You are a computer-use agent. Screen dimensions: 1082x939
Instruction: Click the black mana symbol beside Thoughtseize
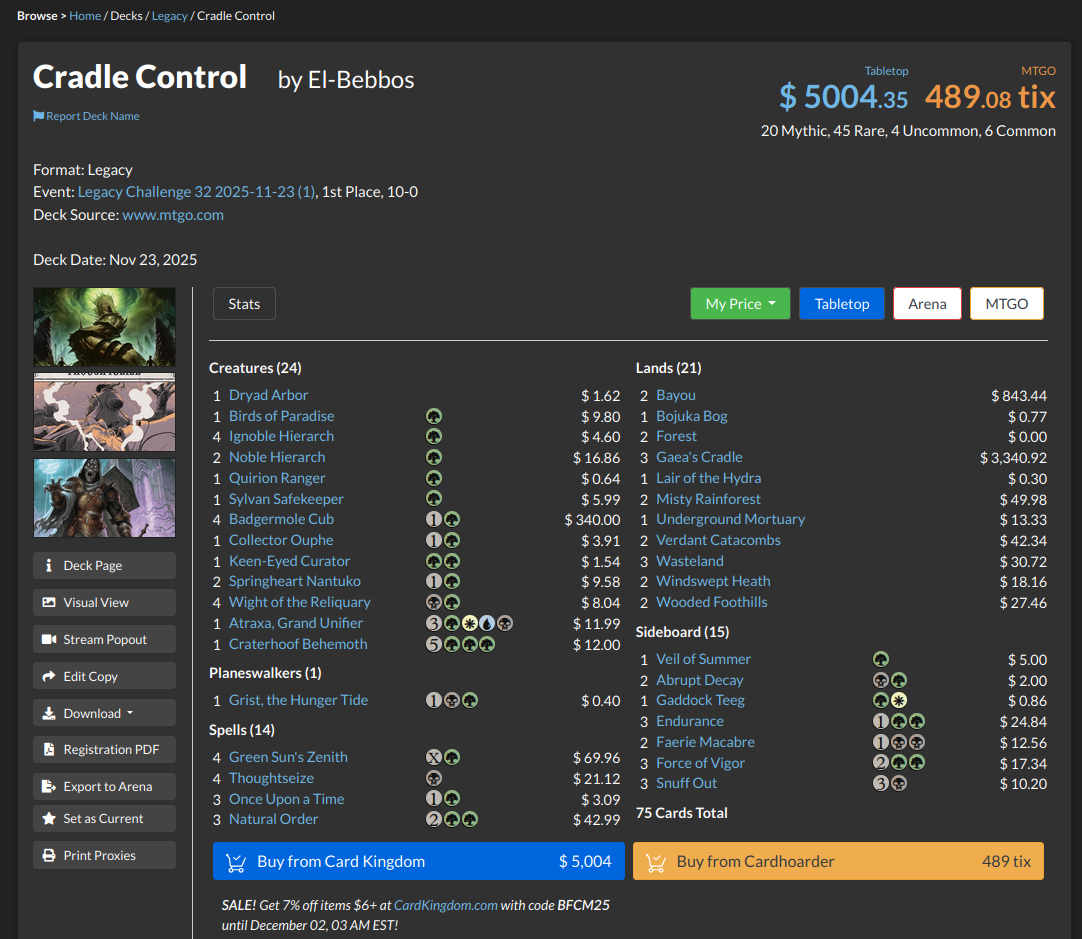tap(433, 778)
